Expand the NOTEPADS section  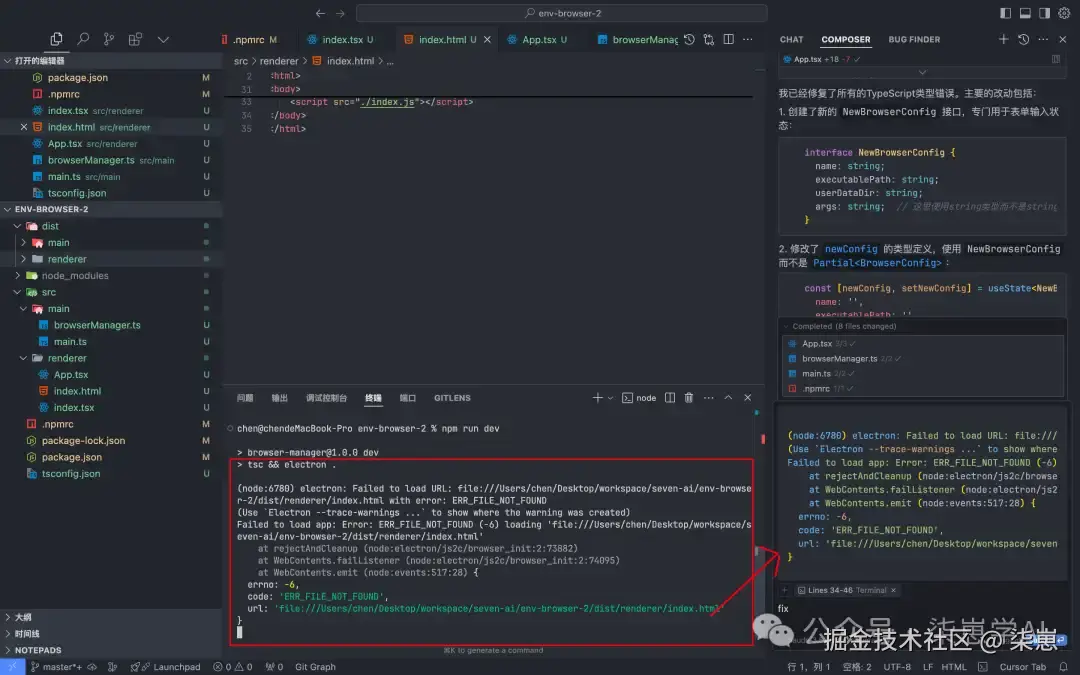[33, 650]
